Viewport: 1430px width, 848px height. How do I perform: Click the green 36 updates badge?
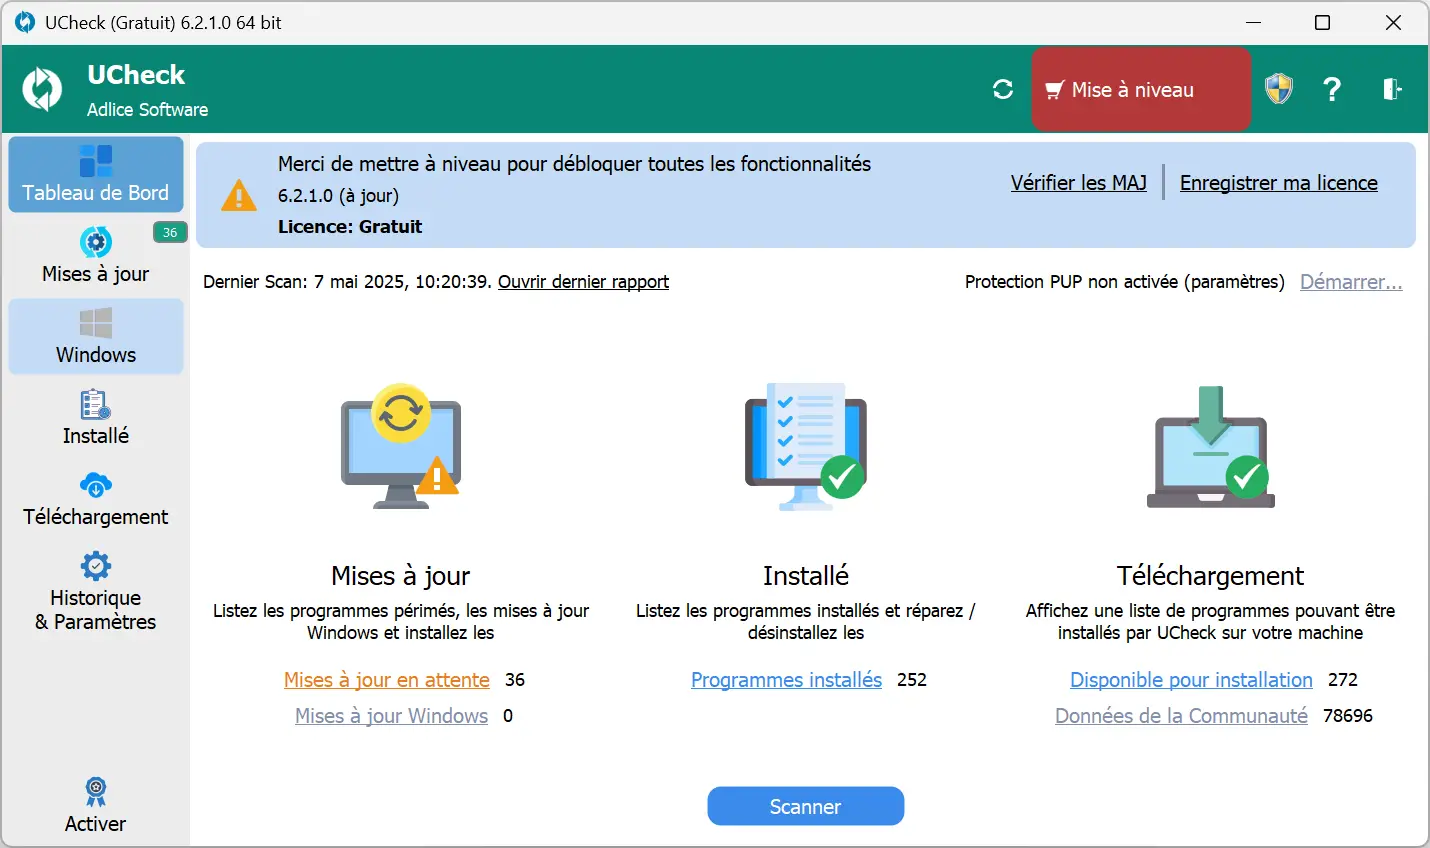tap(170, 232)
